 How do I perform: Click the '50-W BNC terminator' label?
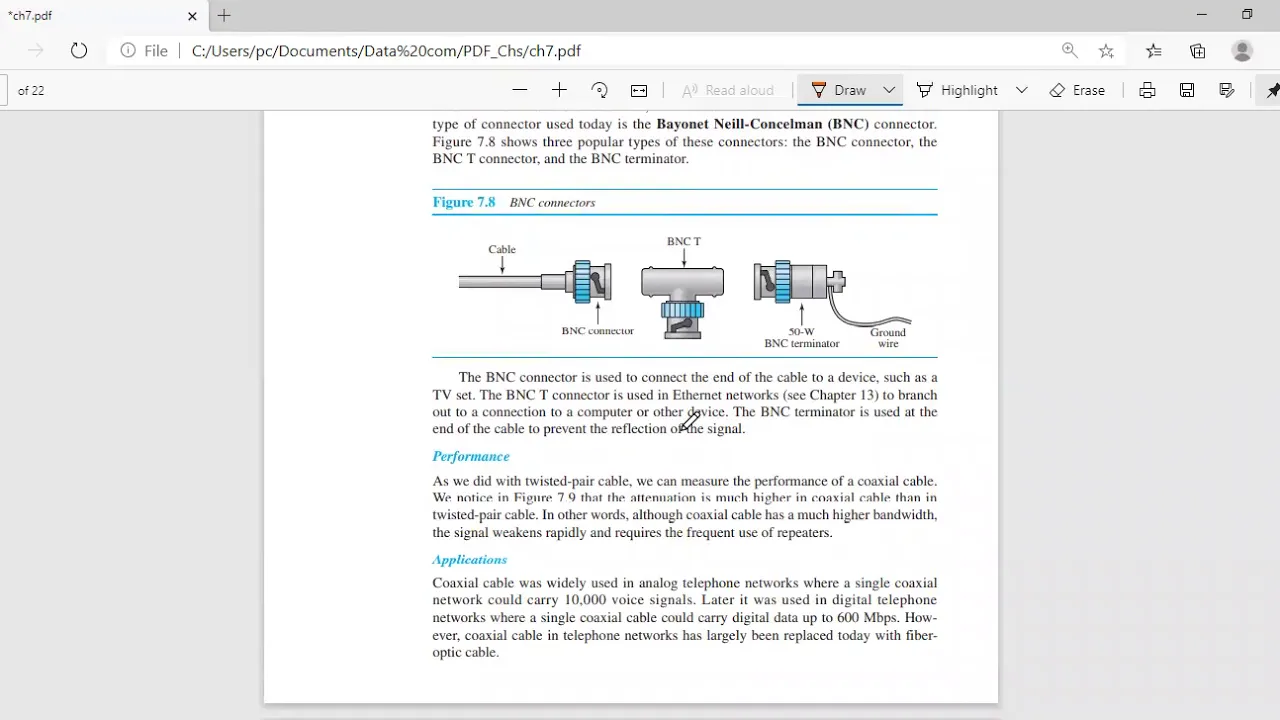(x=802, y=337)
